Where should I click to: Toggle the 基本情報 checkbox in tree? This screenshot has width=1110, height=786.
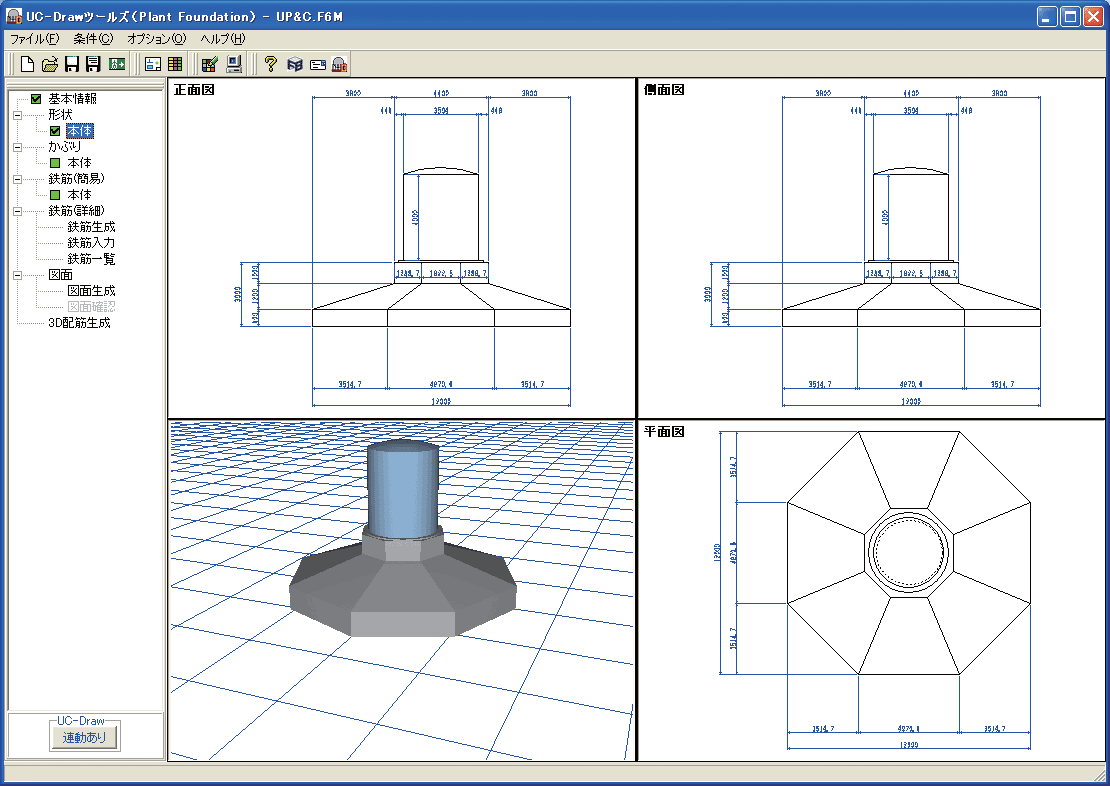click(37, 99)
